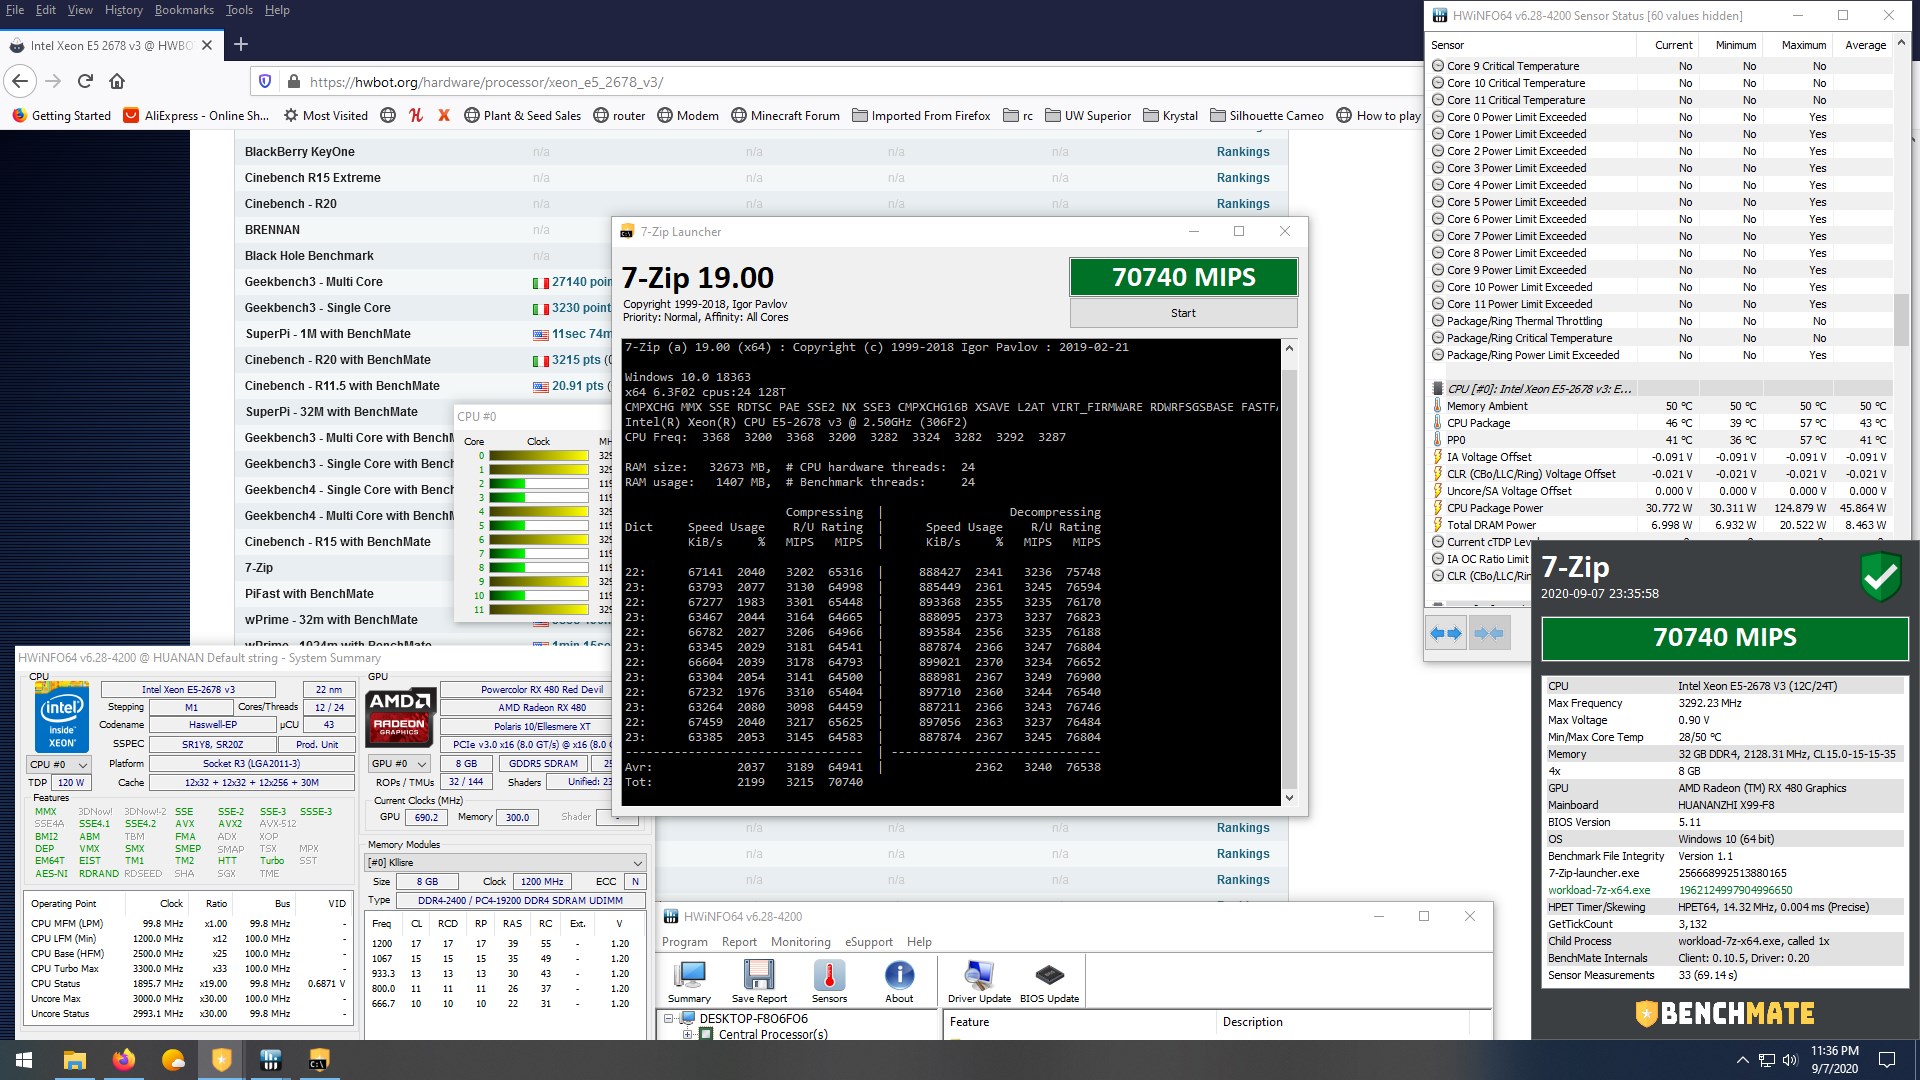Open the Bookmarks menu
The image size is (1920, 1080).
click(x=184, y=10)
